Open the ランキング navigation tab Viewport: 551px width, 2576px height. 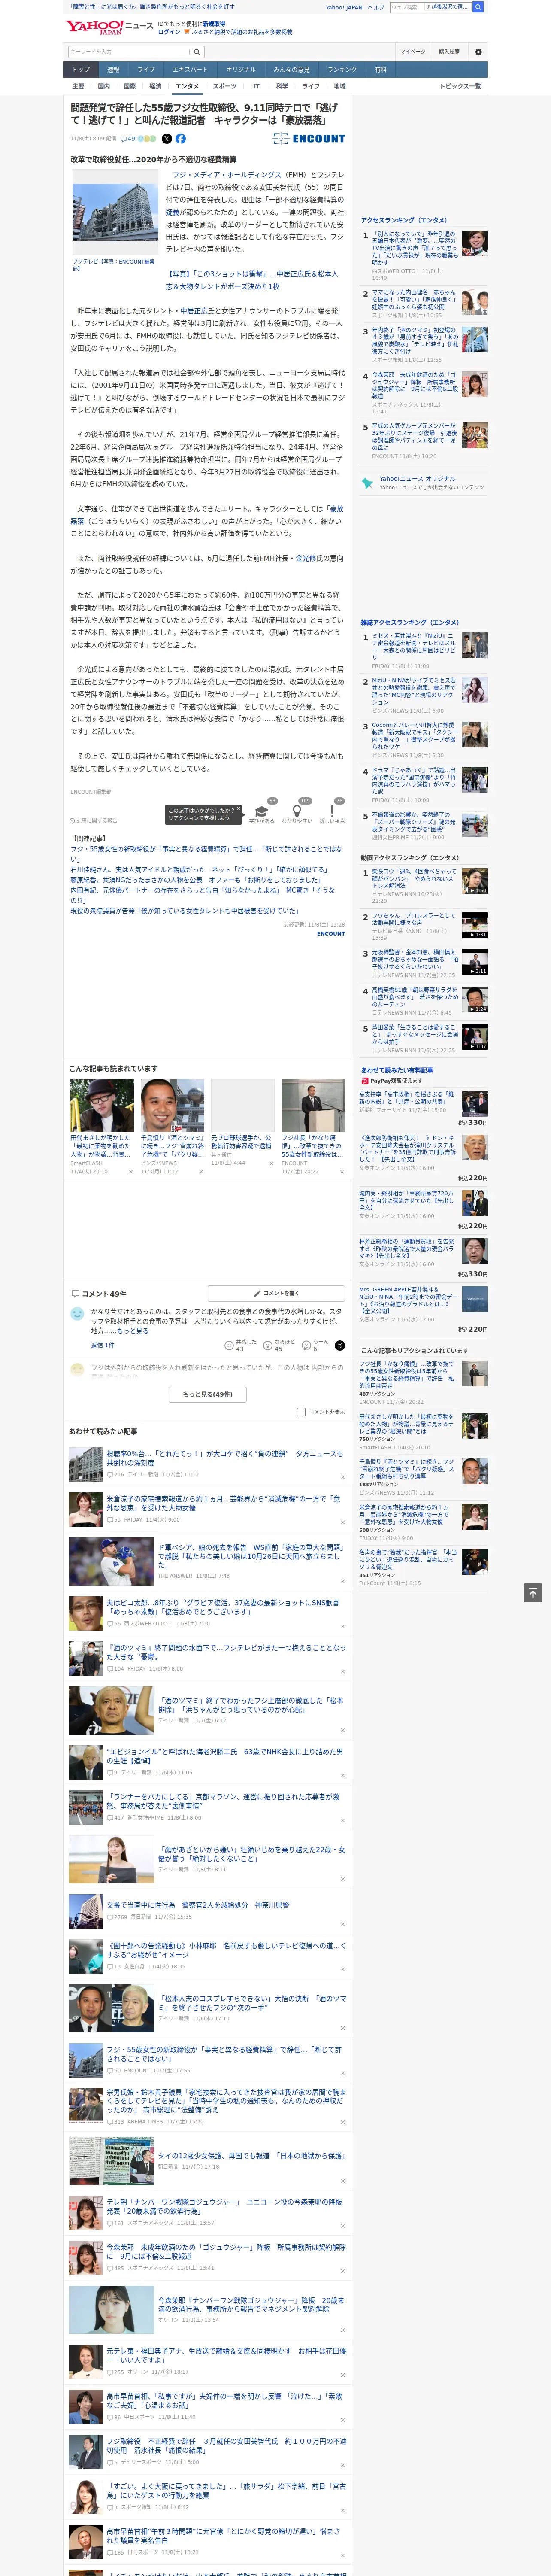coord(342,70)
